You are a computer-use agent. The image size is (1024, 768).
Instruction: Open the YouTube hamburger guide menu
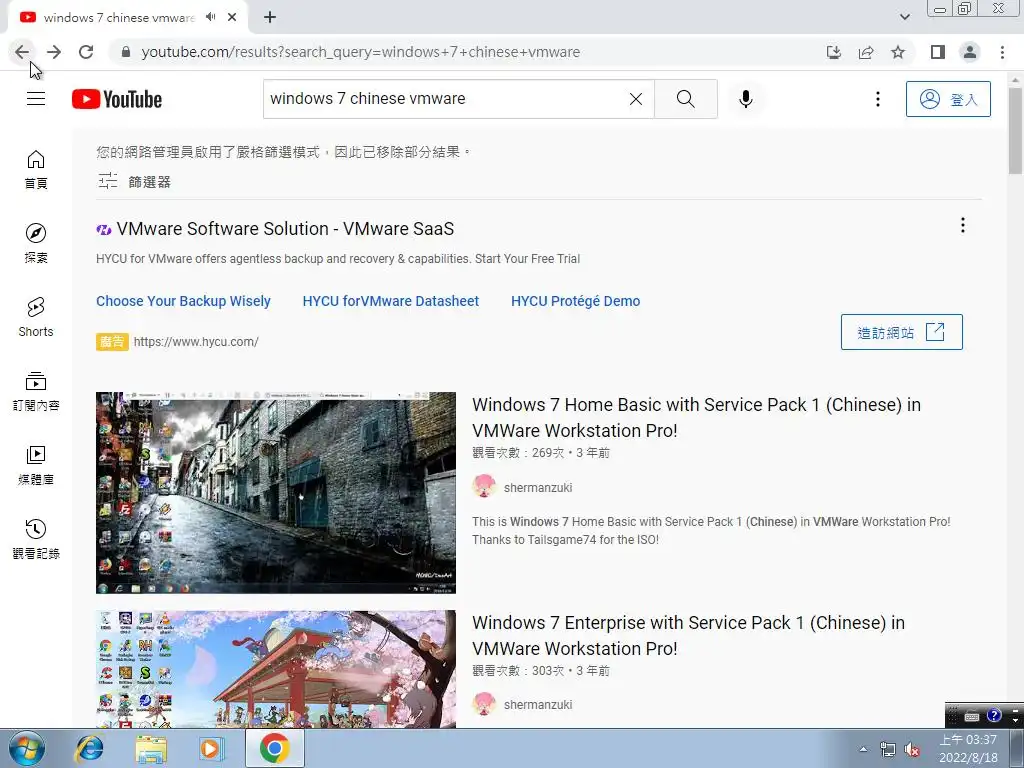pos(36,99)
